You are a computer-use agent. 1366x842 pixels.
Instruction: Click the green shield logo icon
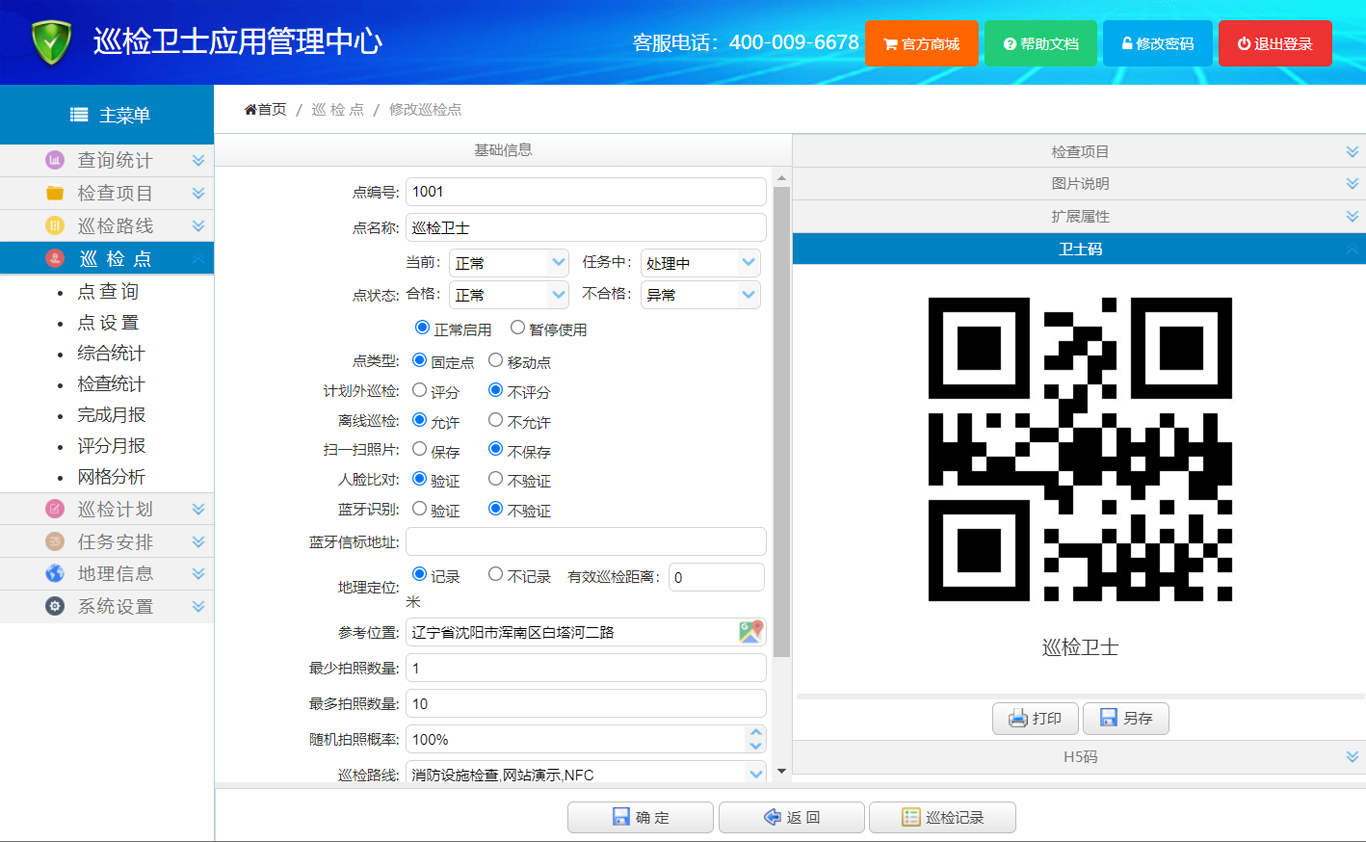click(51, 43)
